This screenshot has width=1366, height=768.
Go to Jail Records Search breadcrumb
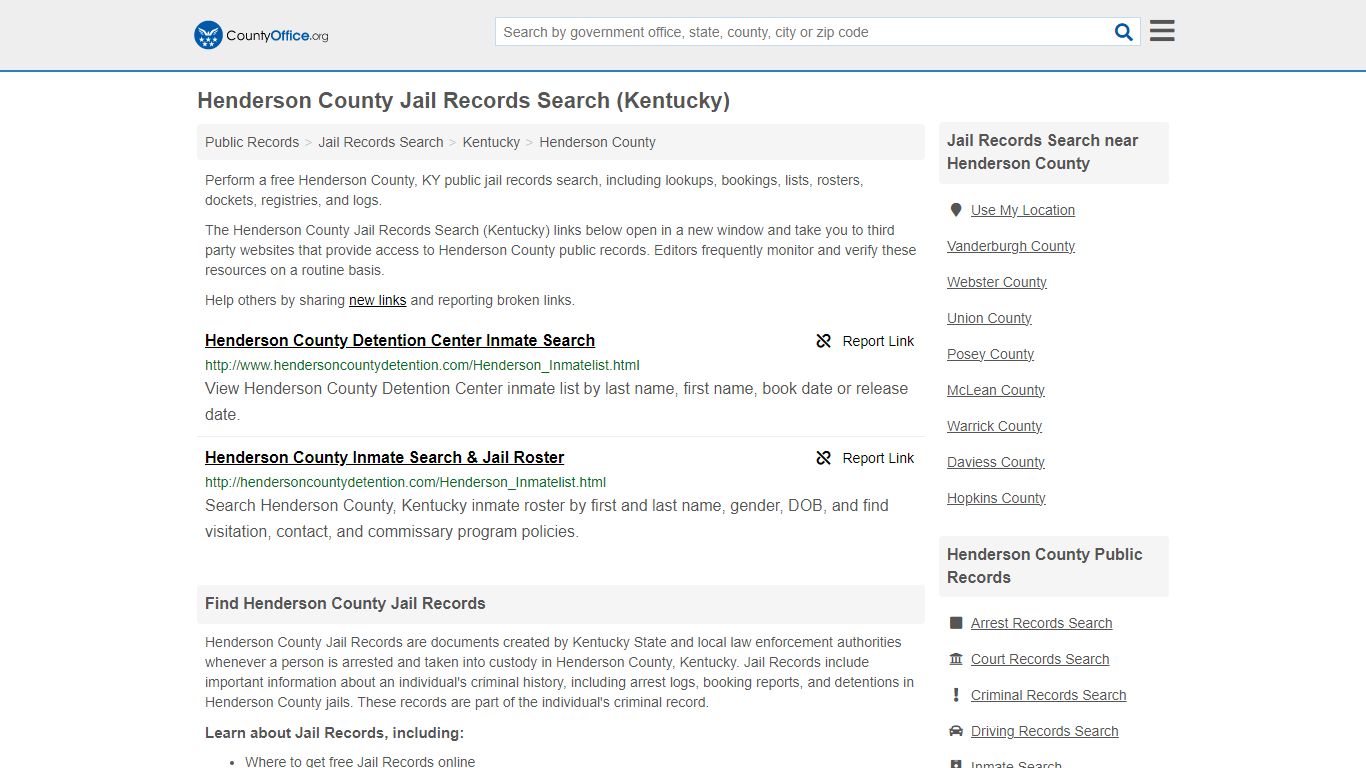[381, 142]
